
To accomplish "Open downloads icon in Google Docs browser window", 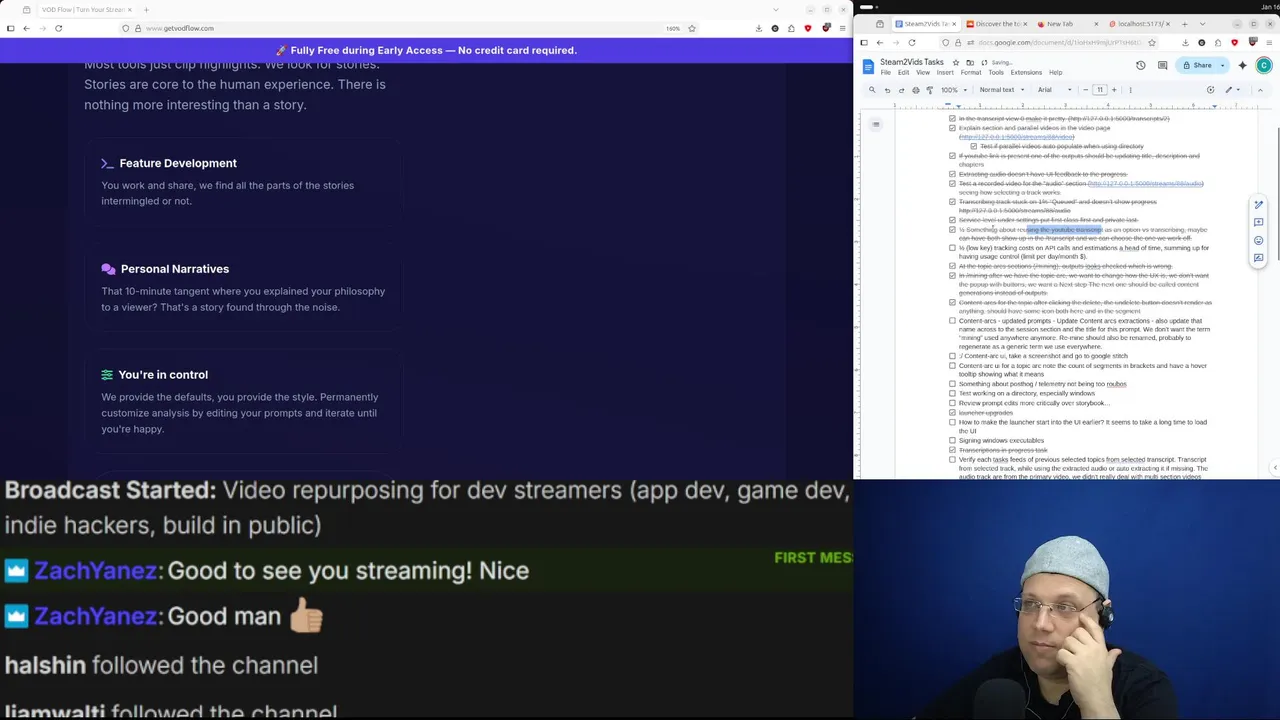I will point(1185,42).
